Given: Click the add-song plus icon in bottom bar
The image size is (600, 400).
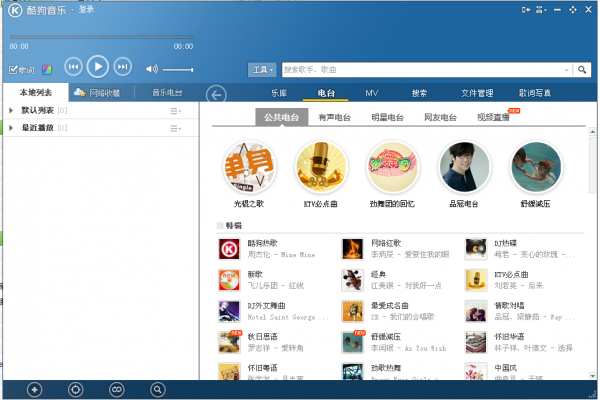Looking at the screenshot, I should pos(34,390).
